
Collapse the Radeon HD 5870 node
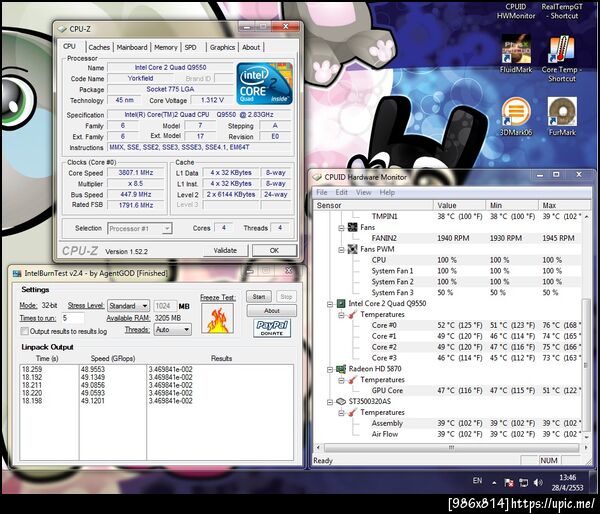pos(329,369)
